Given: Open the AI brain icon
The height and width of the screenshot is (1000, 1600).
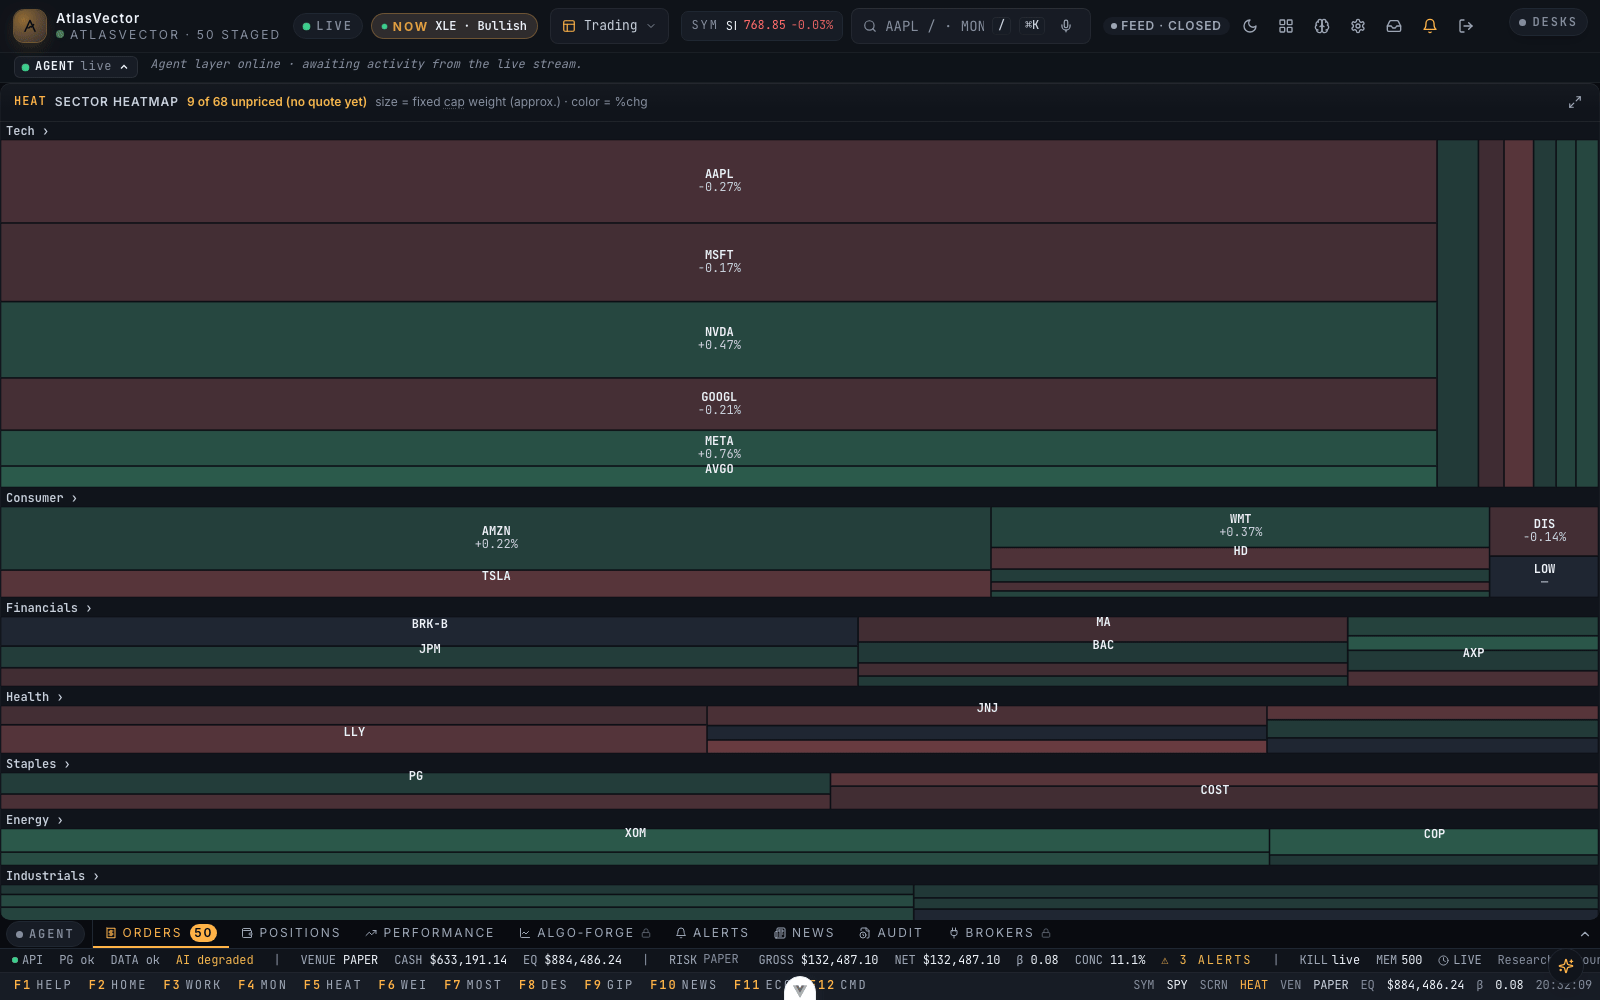Looking at the screenshot, I should (x=1322, y=26).
